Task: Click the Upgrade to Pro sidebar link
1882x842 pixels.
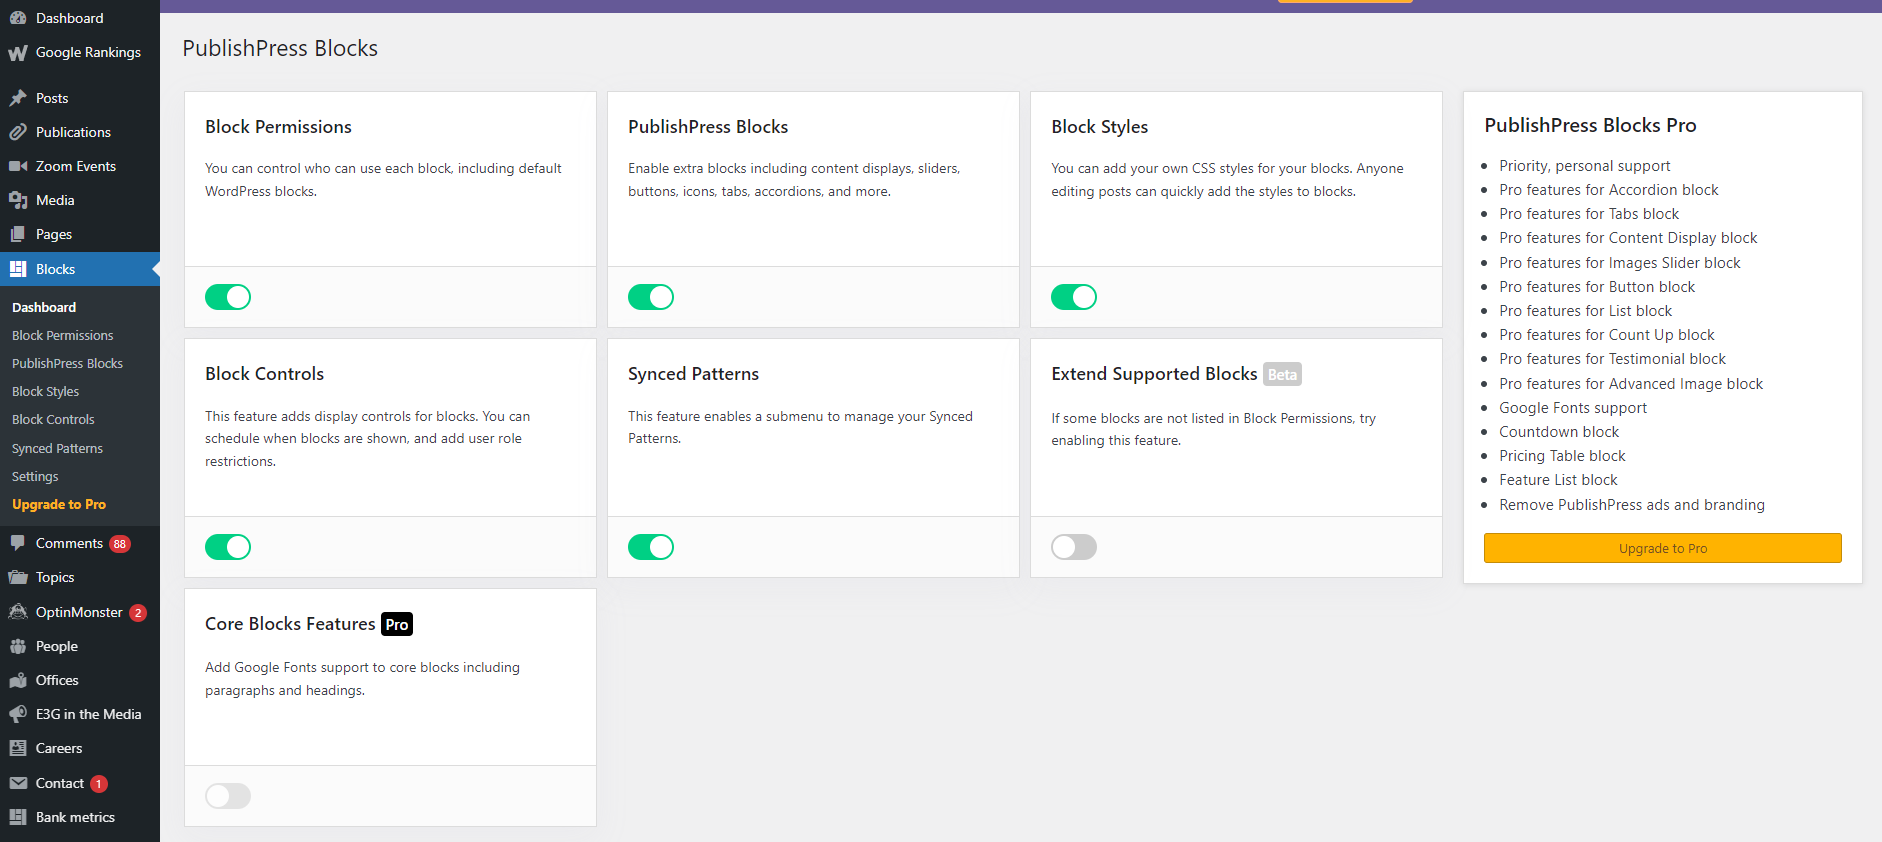Action: click(59, 504)
